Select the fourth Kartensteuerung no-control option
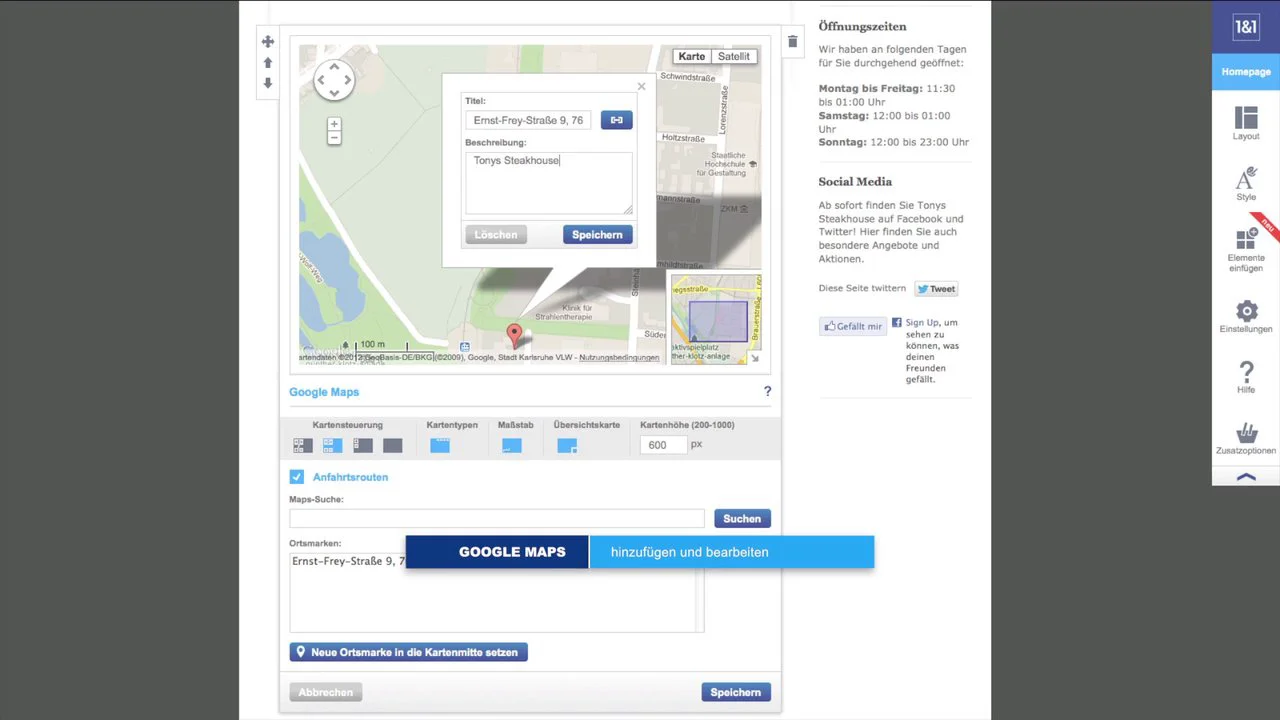 (392, 446)
